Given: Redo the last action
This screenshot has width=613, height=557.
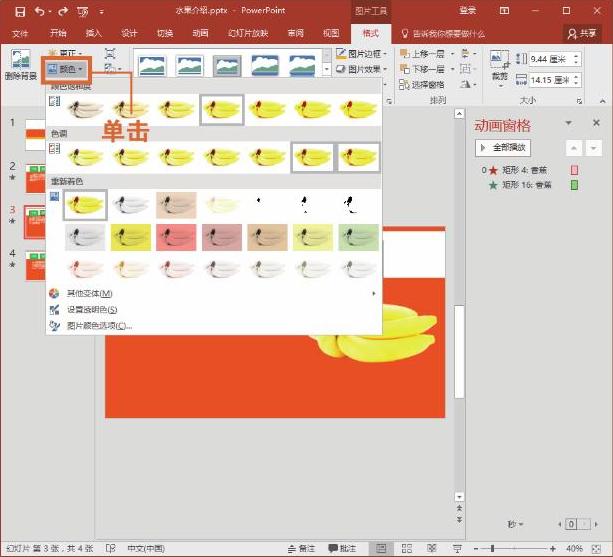Looking at the screenshot, I should 63,11.
